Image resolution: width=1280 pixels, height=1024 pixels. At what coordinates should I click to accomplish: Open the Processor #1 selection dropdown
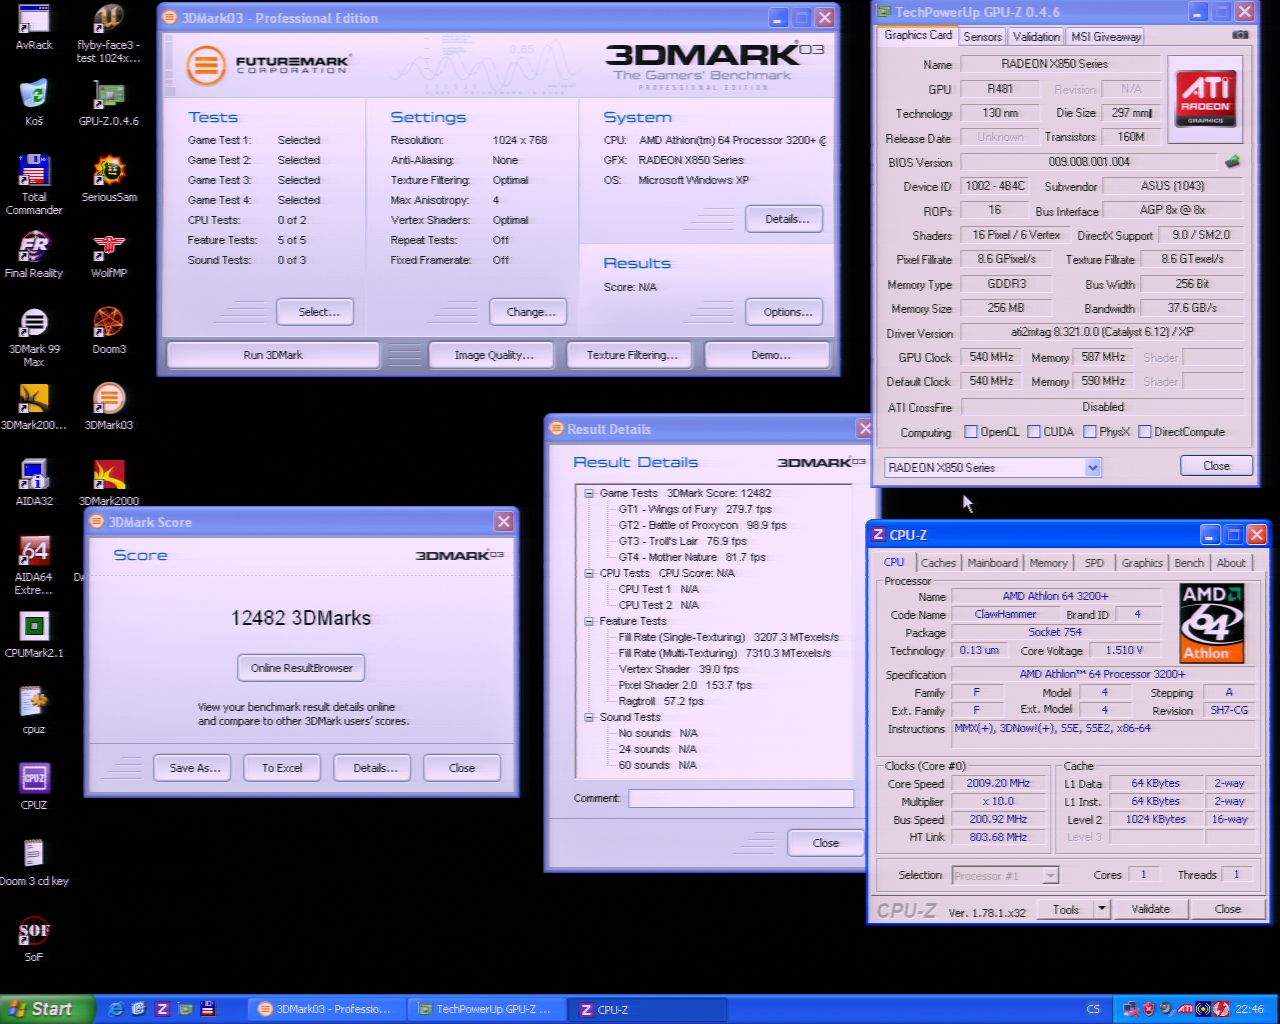[x=1050, y=875]
